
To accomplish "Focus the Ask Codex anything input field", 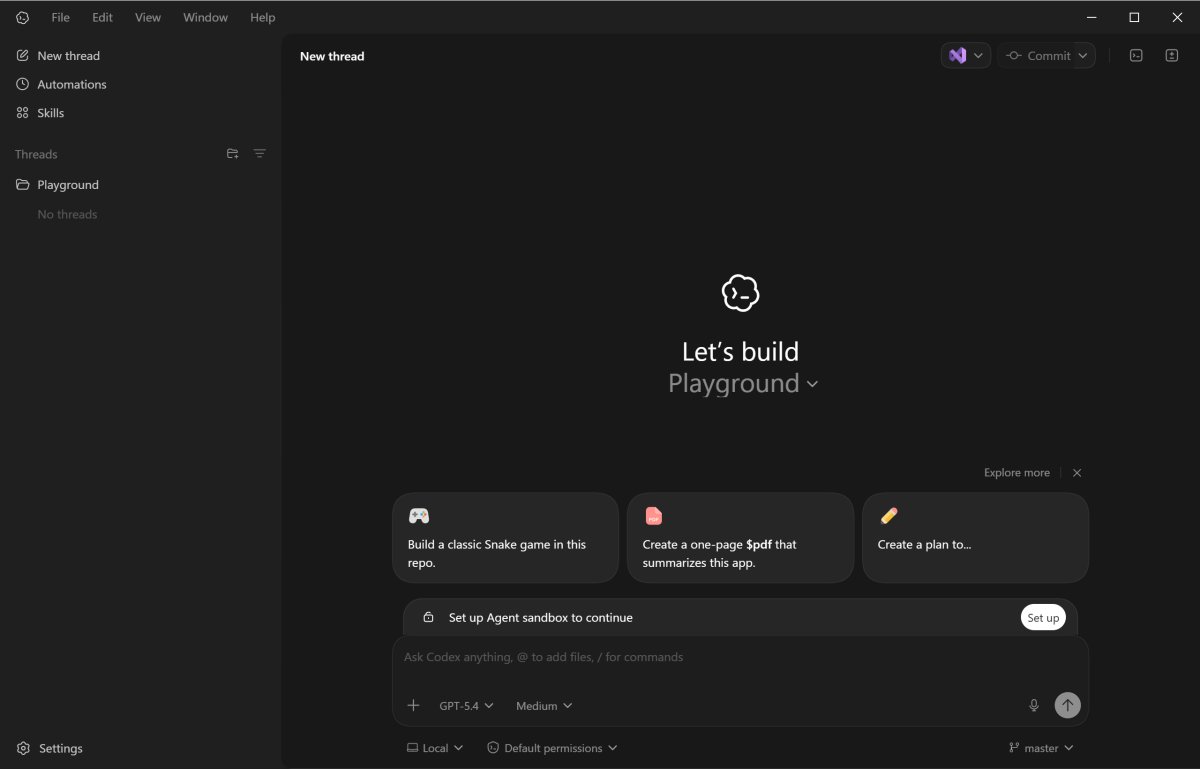I will [x=741, y=658].
